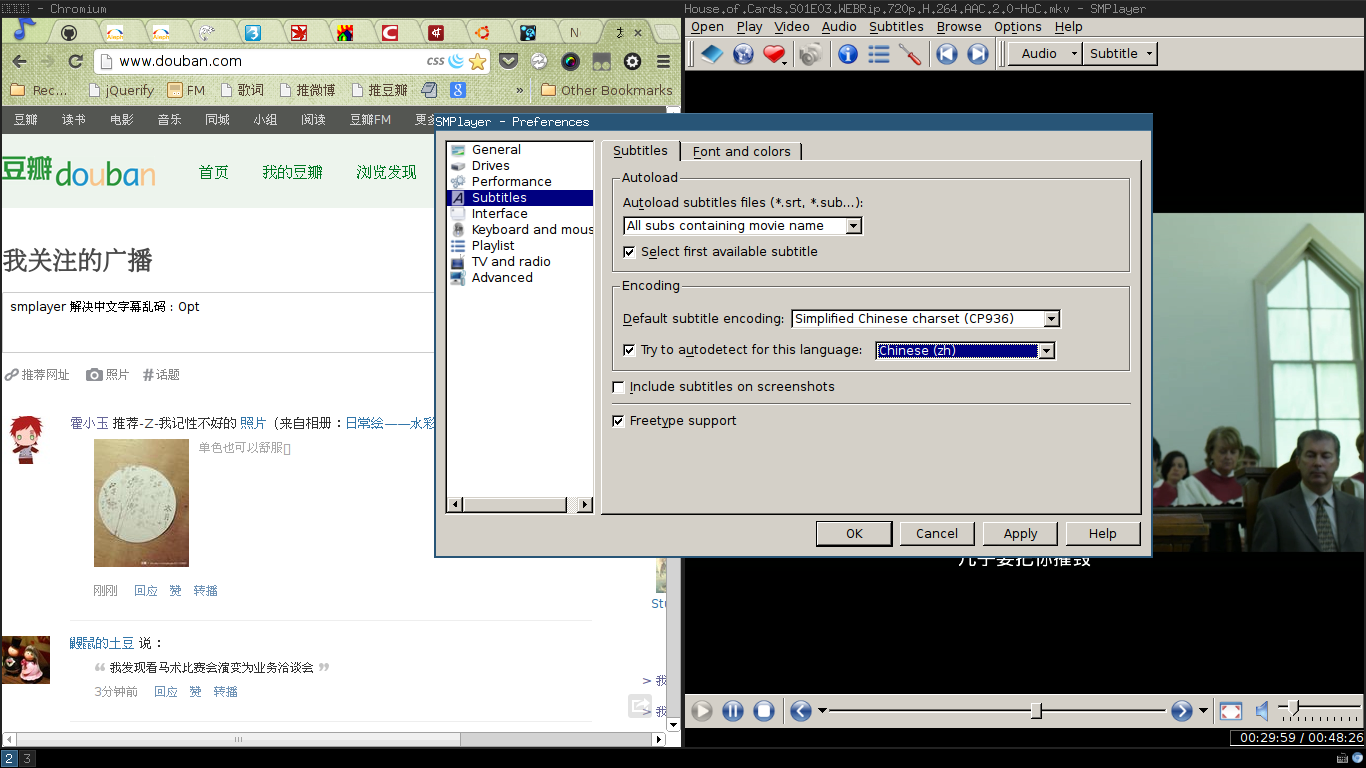
Task: Toggle fullscreen with the red-arrows icon
Action: [1231, 711]
